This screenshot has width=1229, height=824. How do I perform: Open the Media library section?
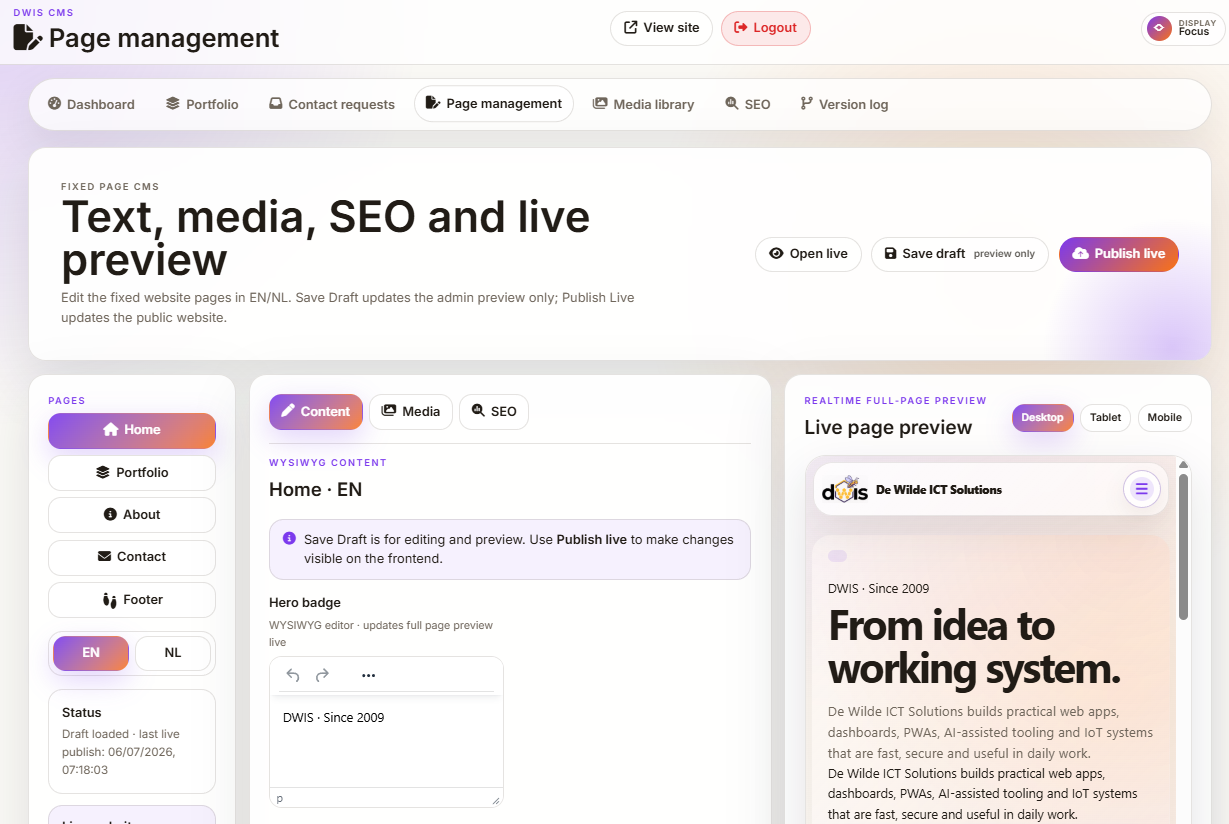[x=643, y=104]
